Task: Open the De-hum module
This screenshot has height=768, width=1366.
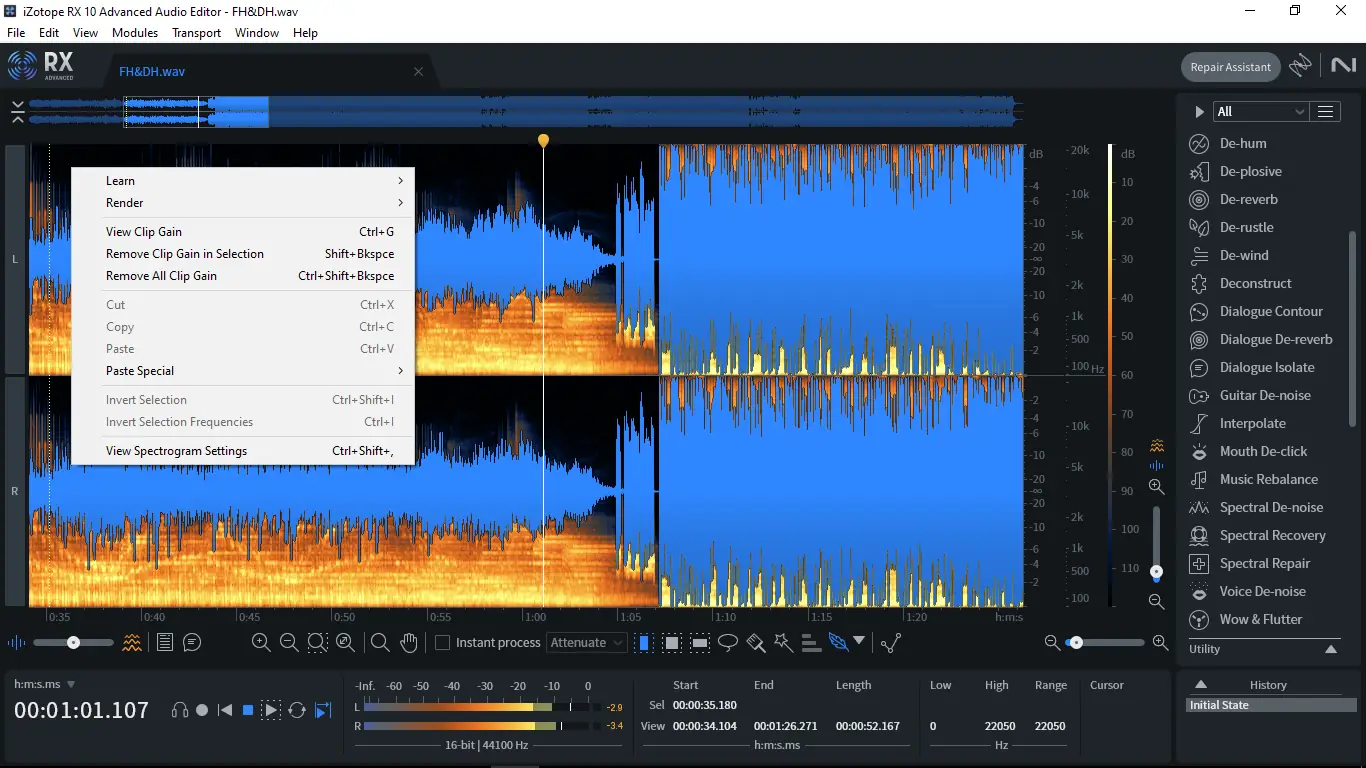Action: (x=1243, y=143)
